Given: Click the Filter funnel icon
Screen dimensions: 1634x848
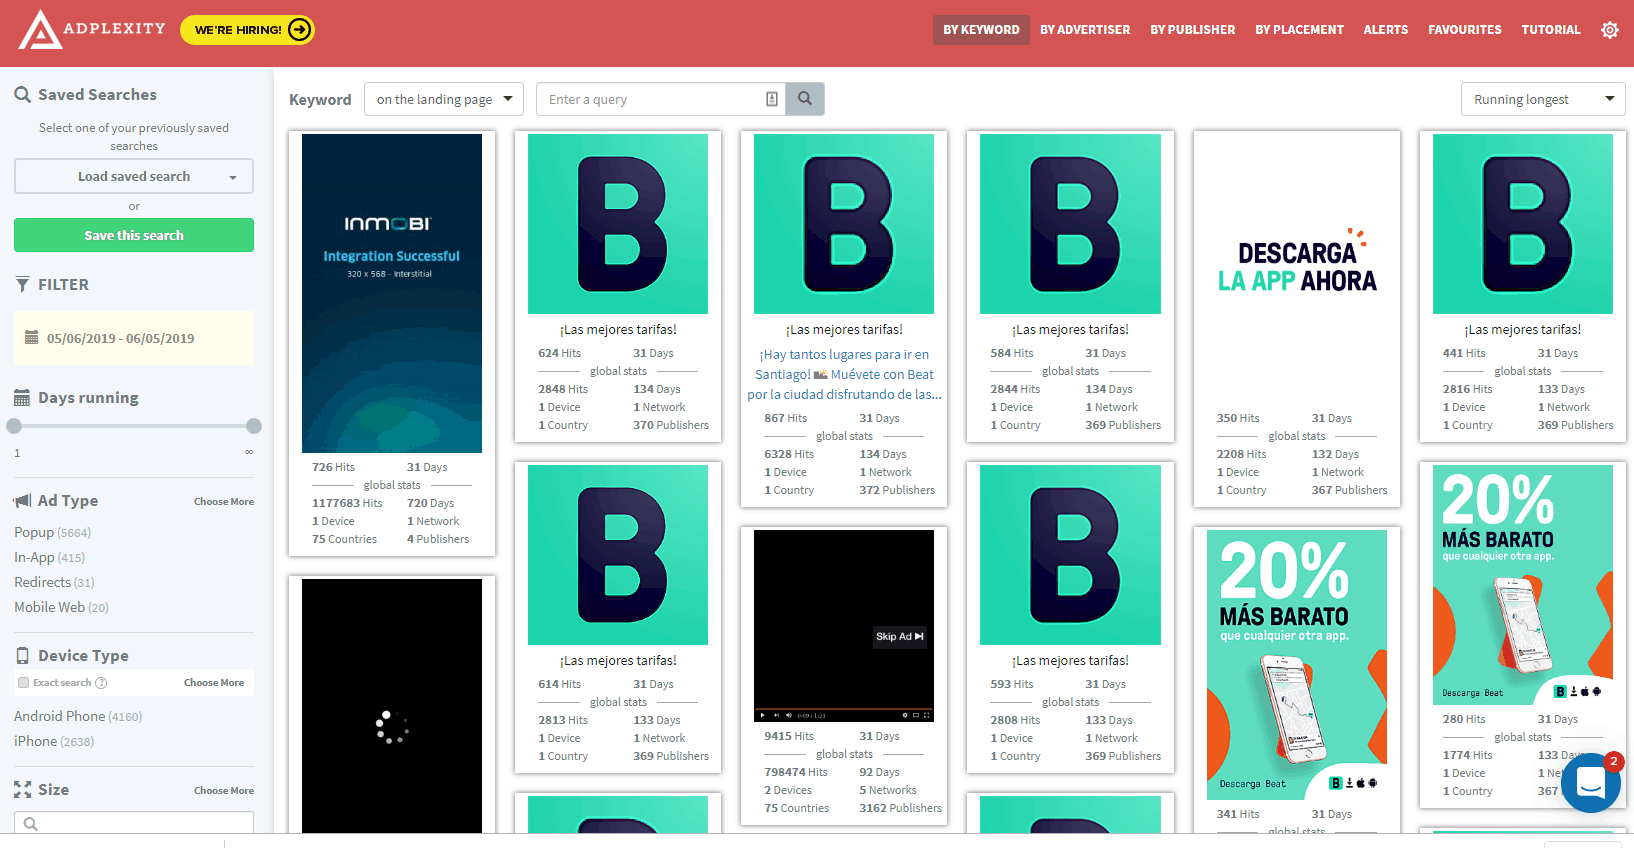Looking at the screenshot, I should pyautogui.click(x=22, y=285).
